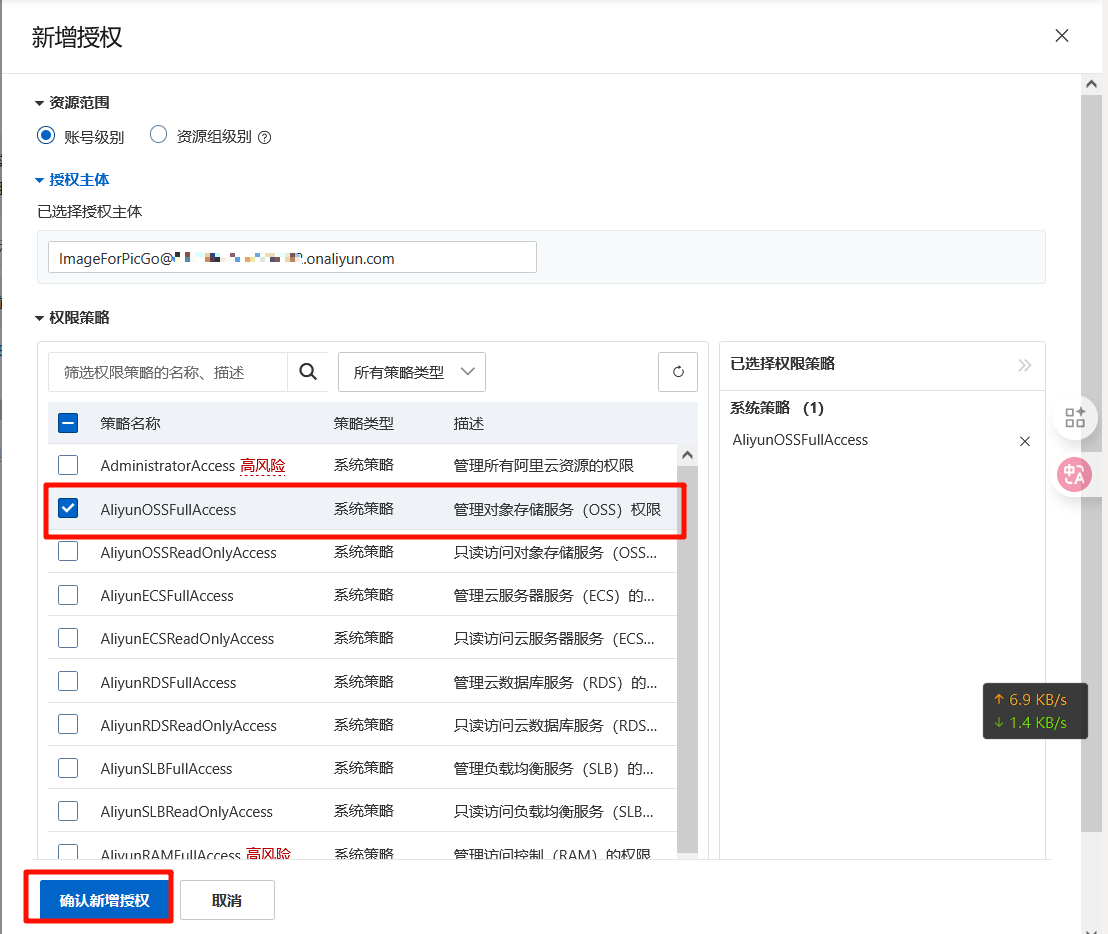Screen dimensions: 1108x934
Task: Select the 资源组级别 radio option
Action: click(158, 134)
